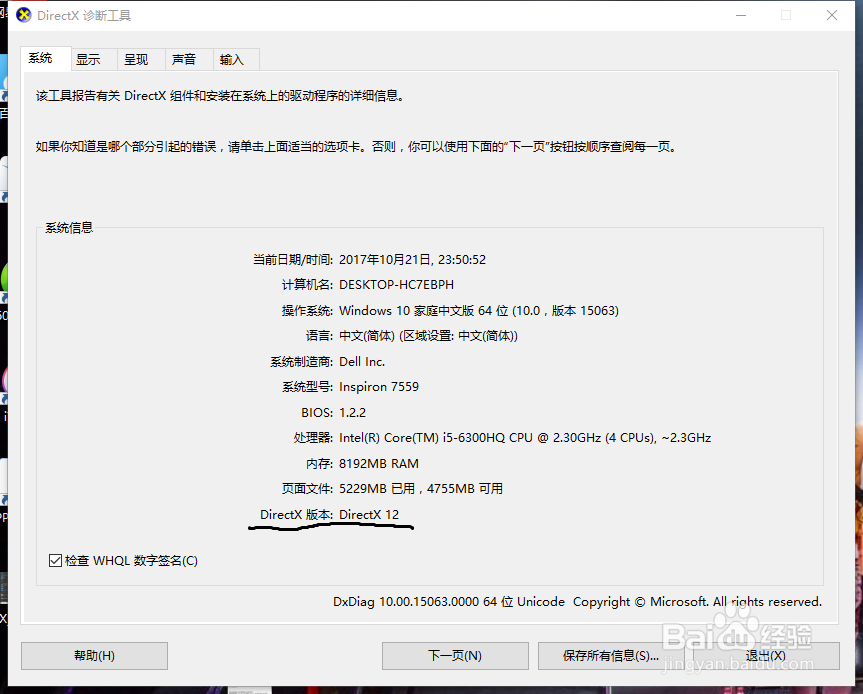
Task: Click the DxDiag 10.00.15063.0000 version text
Action: (x=449, y=602)
